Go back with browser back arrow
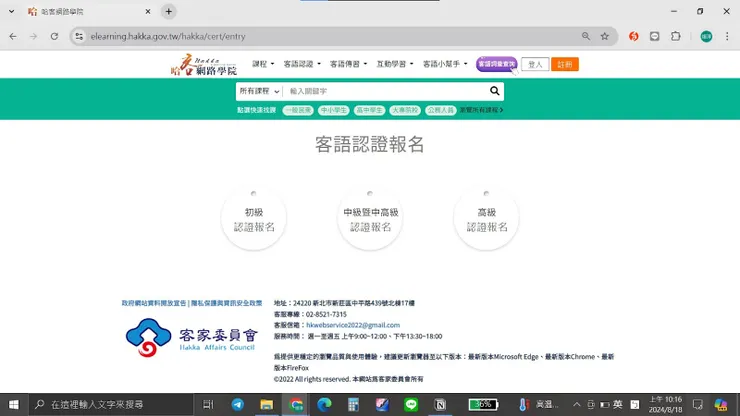Image resolution: width=740 pixels, height=416 pixels. (x=13, y=36)
